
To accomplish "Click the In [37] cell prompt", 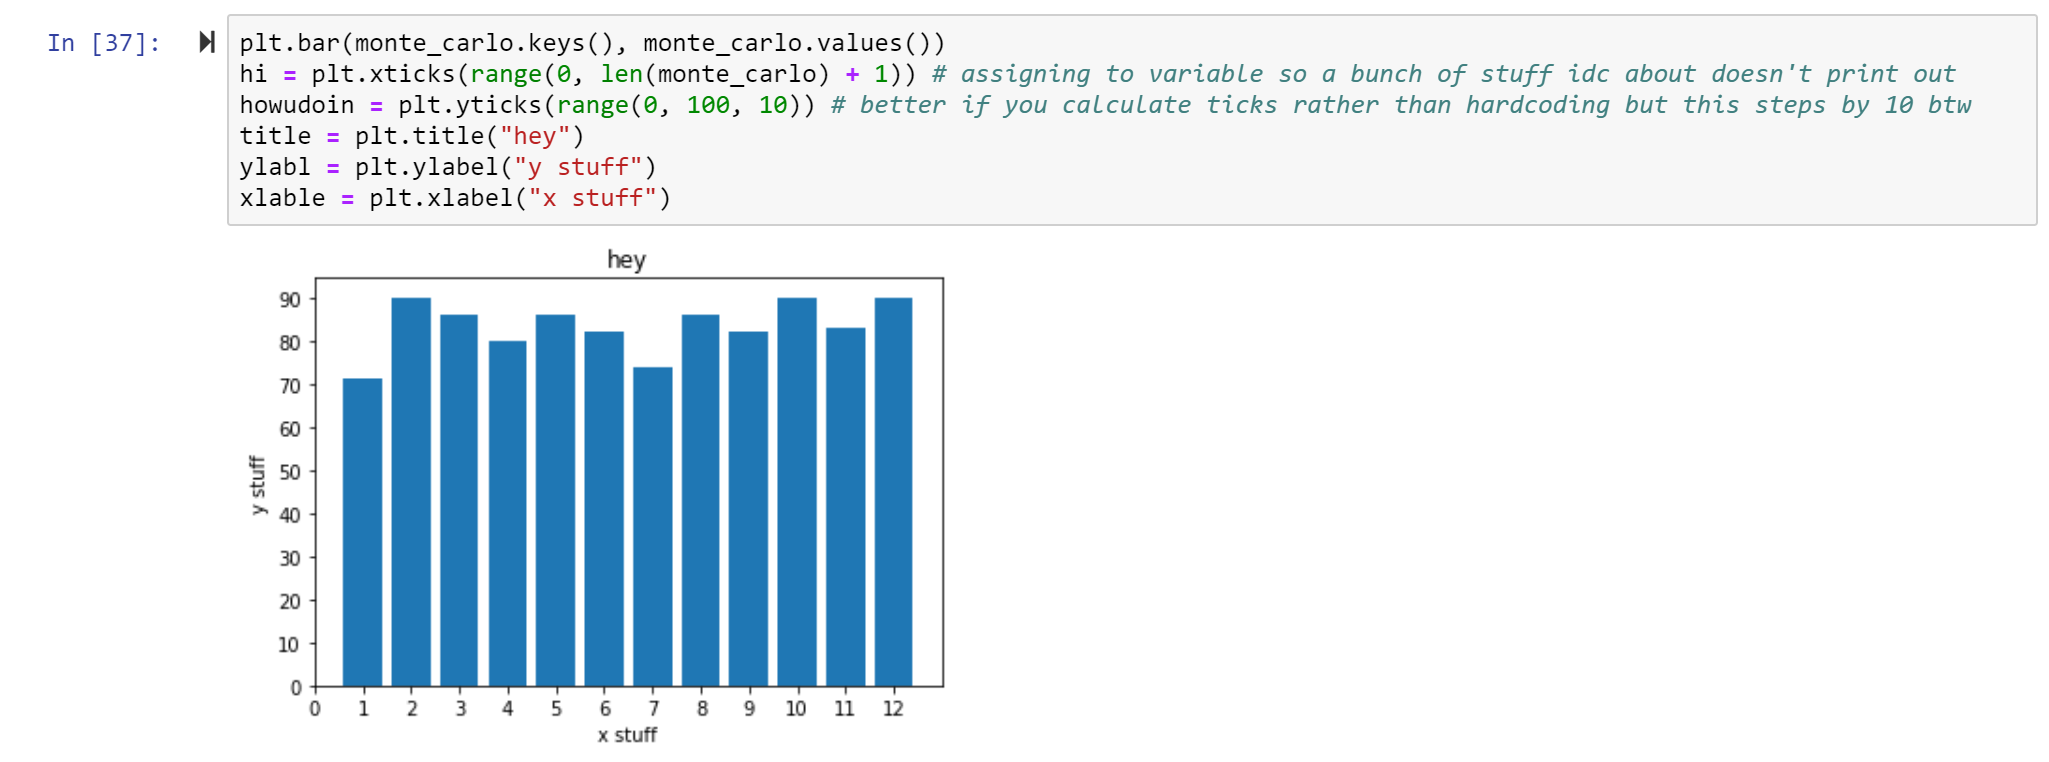I will coord(103,43).
